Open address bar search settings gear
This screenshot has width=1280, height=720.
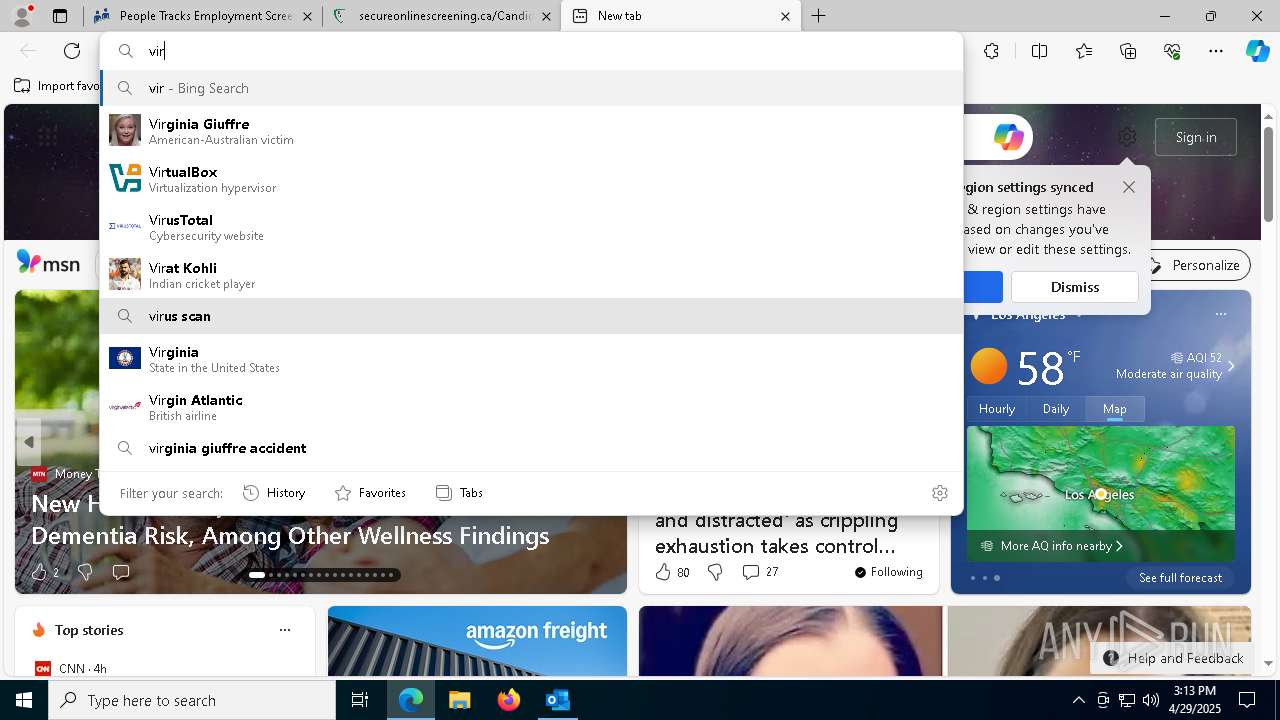pos(939,493)
